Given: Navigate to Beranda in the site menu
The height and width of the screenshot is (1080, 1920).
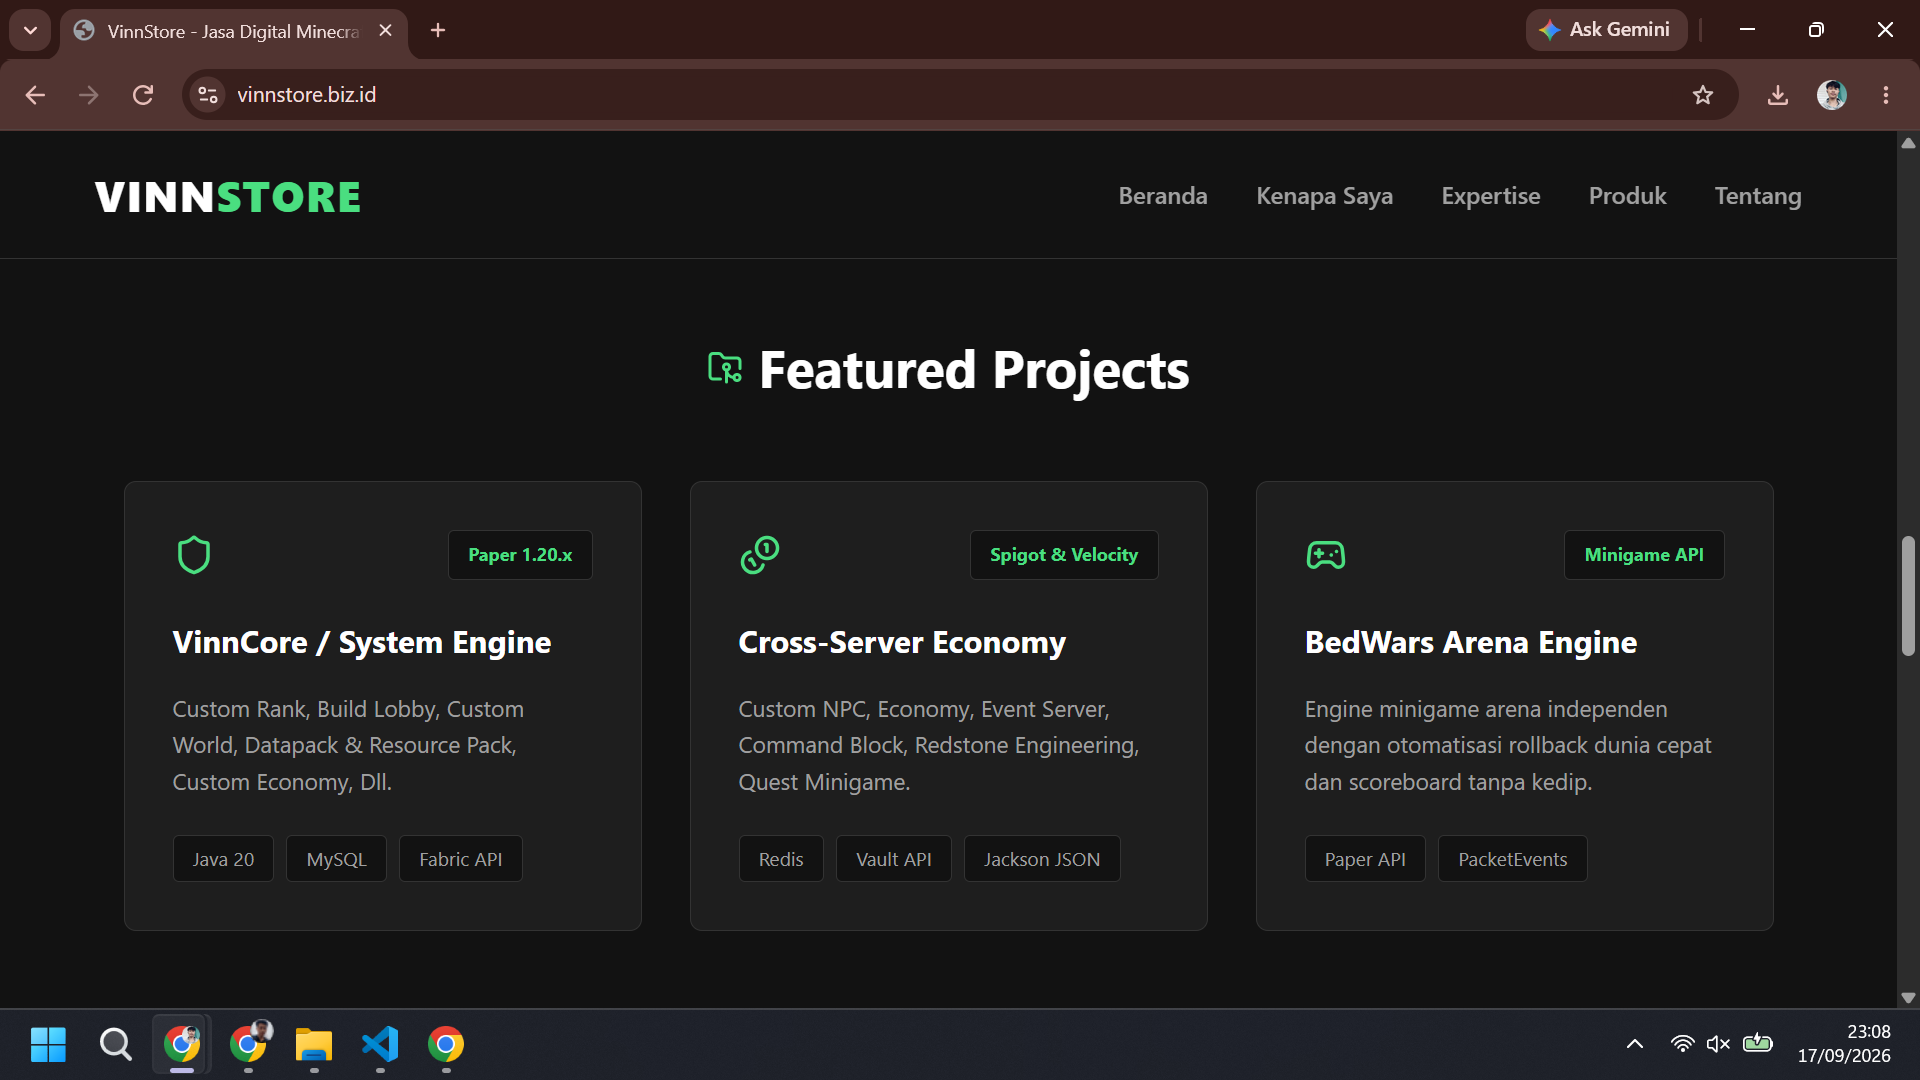Looking at the screenshot, I should [1163, 196].
